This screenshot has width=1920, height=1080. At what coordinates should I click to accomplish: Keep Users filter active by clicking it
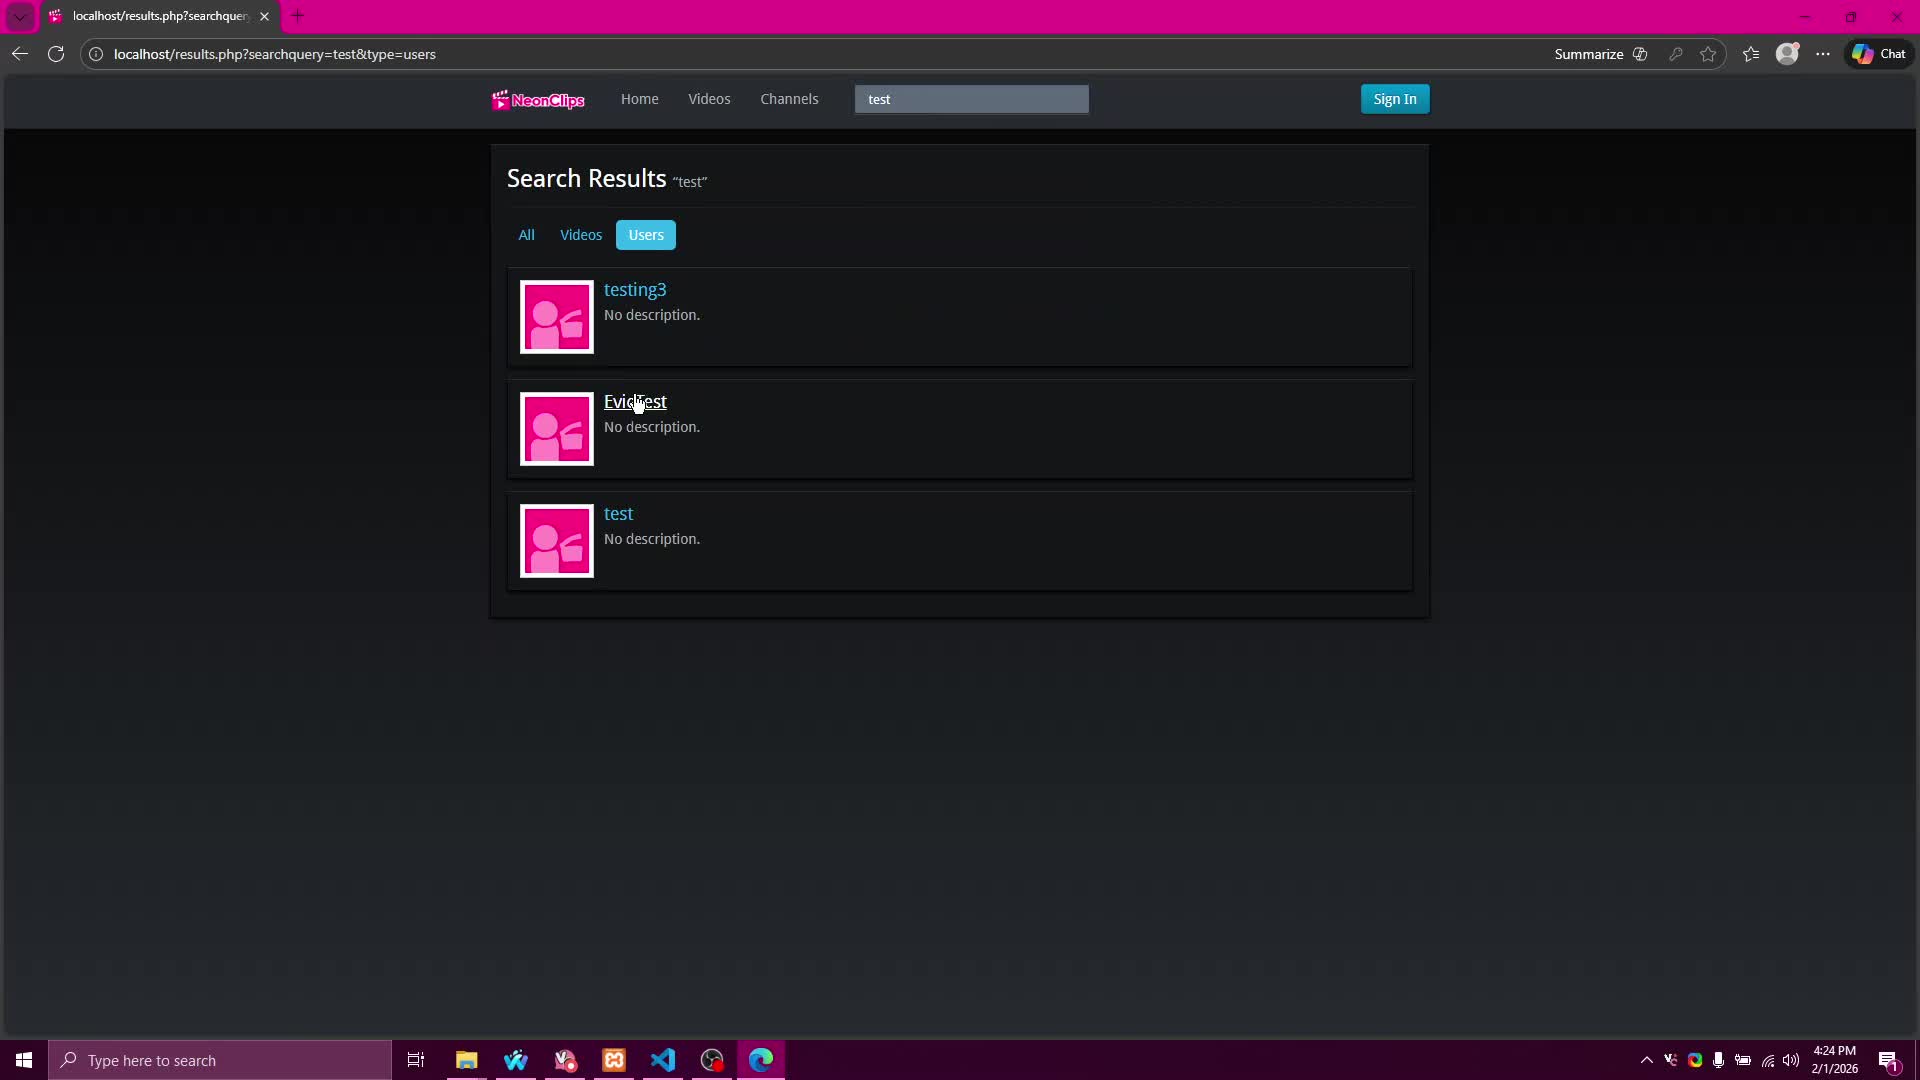(645, 234)
